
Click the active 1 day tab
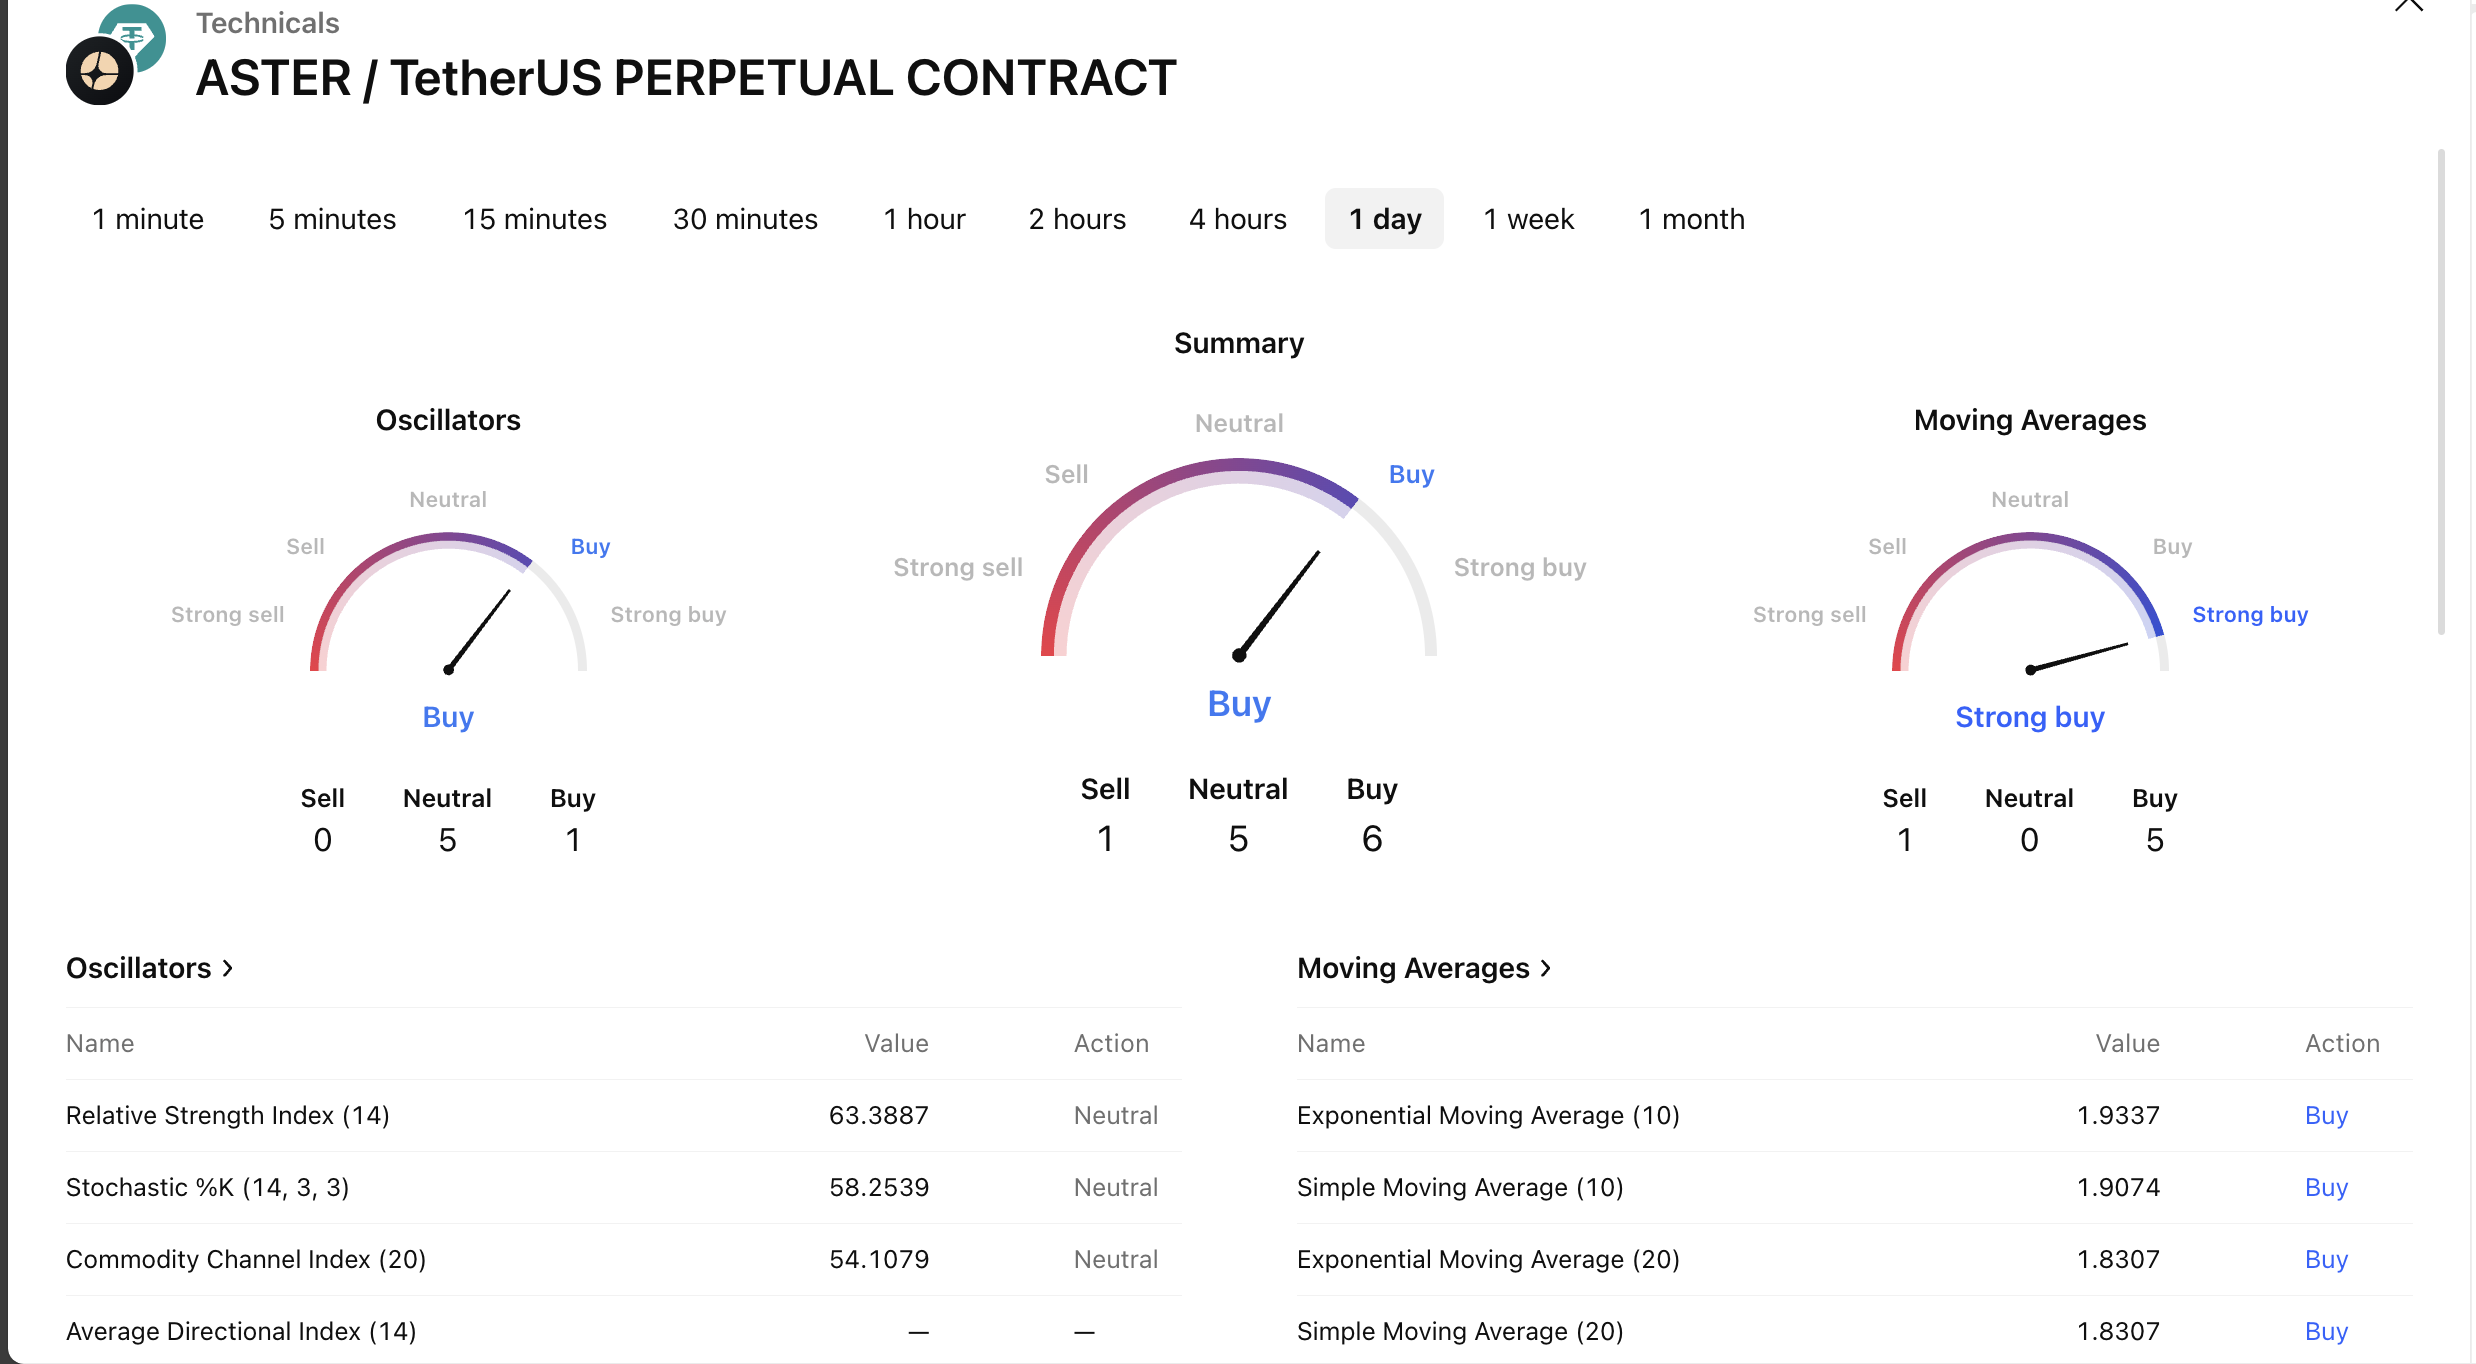(1384, 219)
